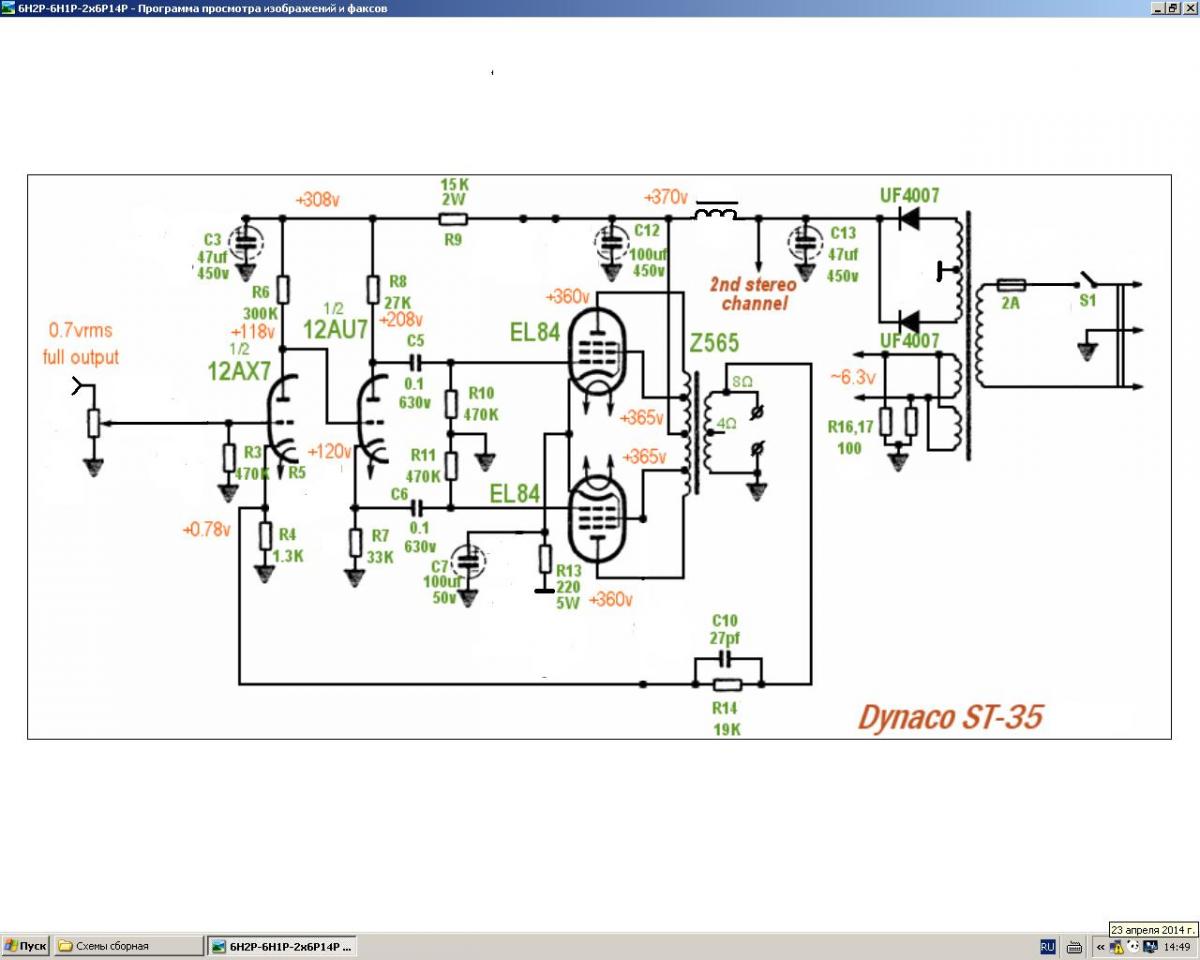
Task: Click the panda antivirus tray icon
Action: (x=1133, y=946)
